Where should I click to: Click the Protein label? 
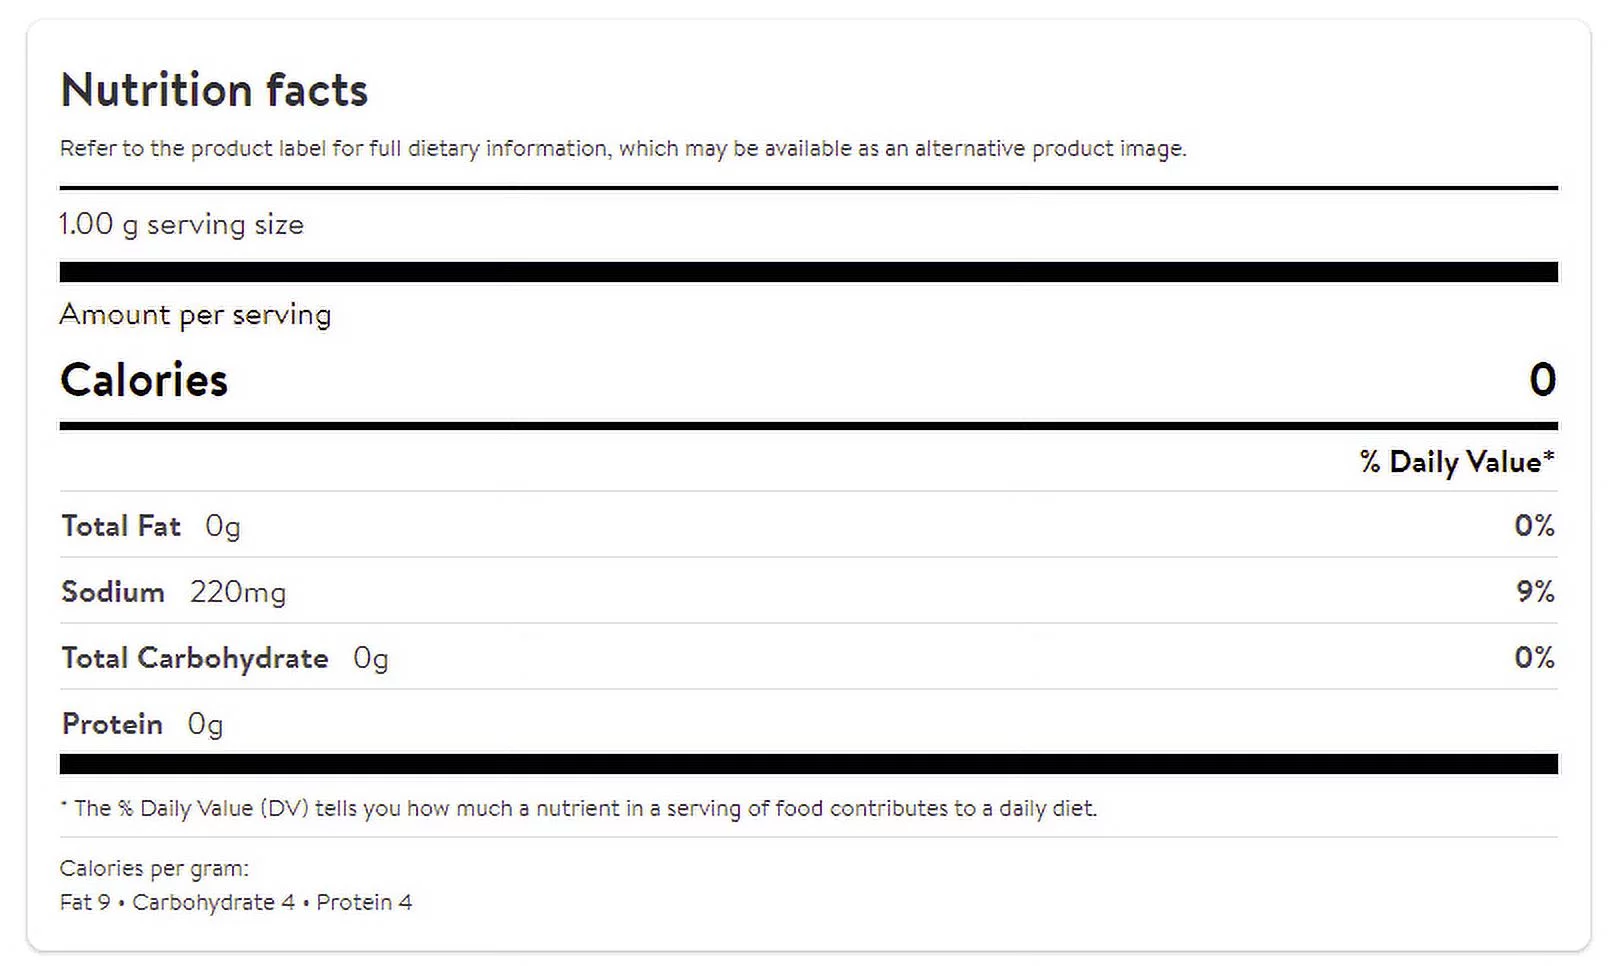(112, 724)
